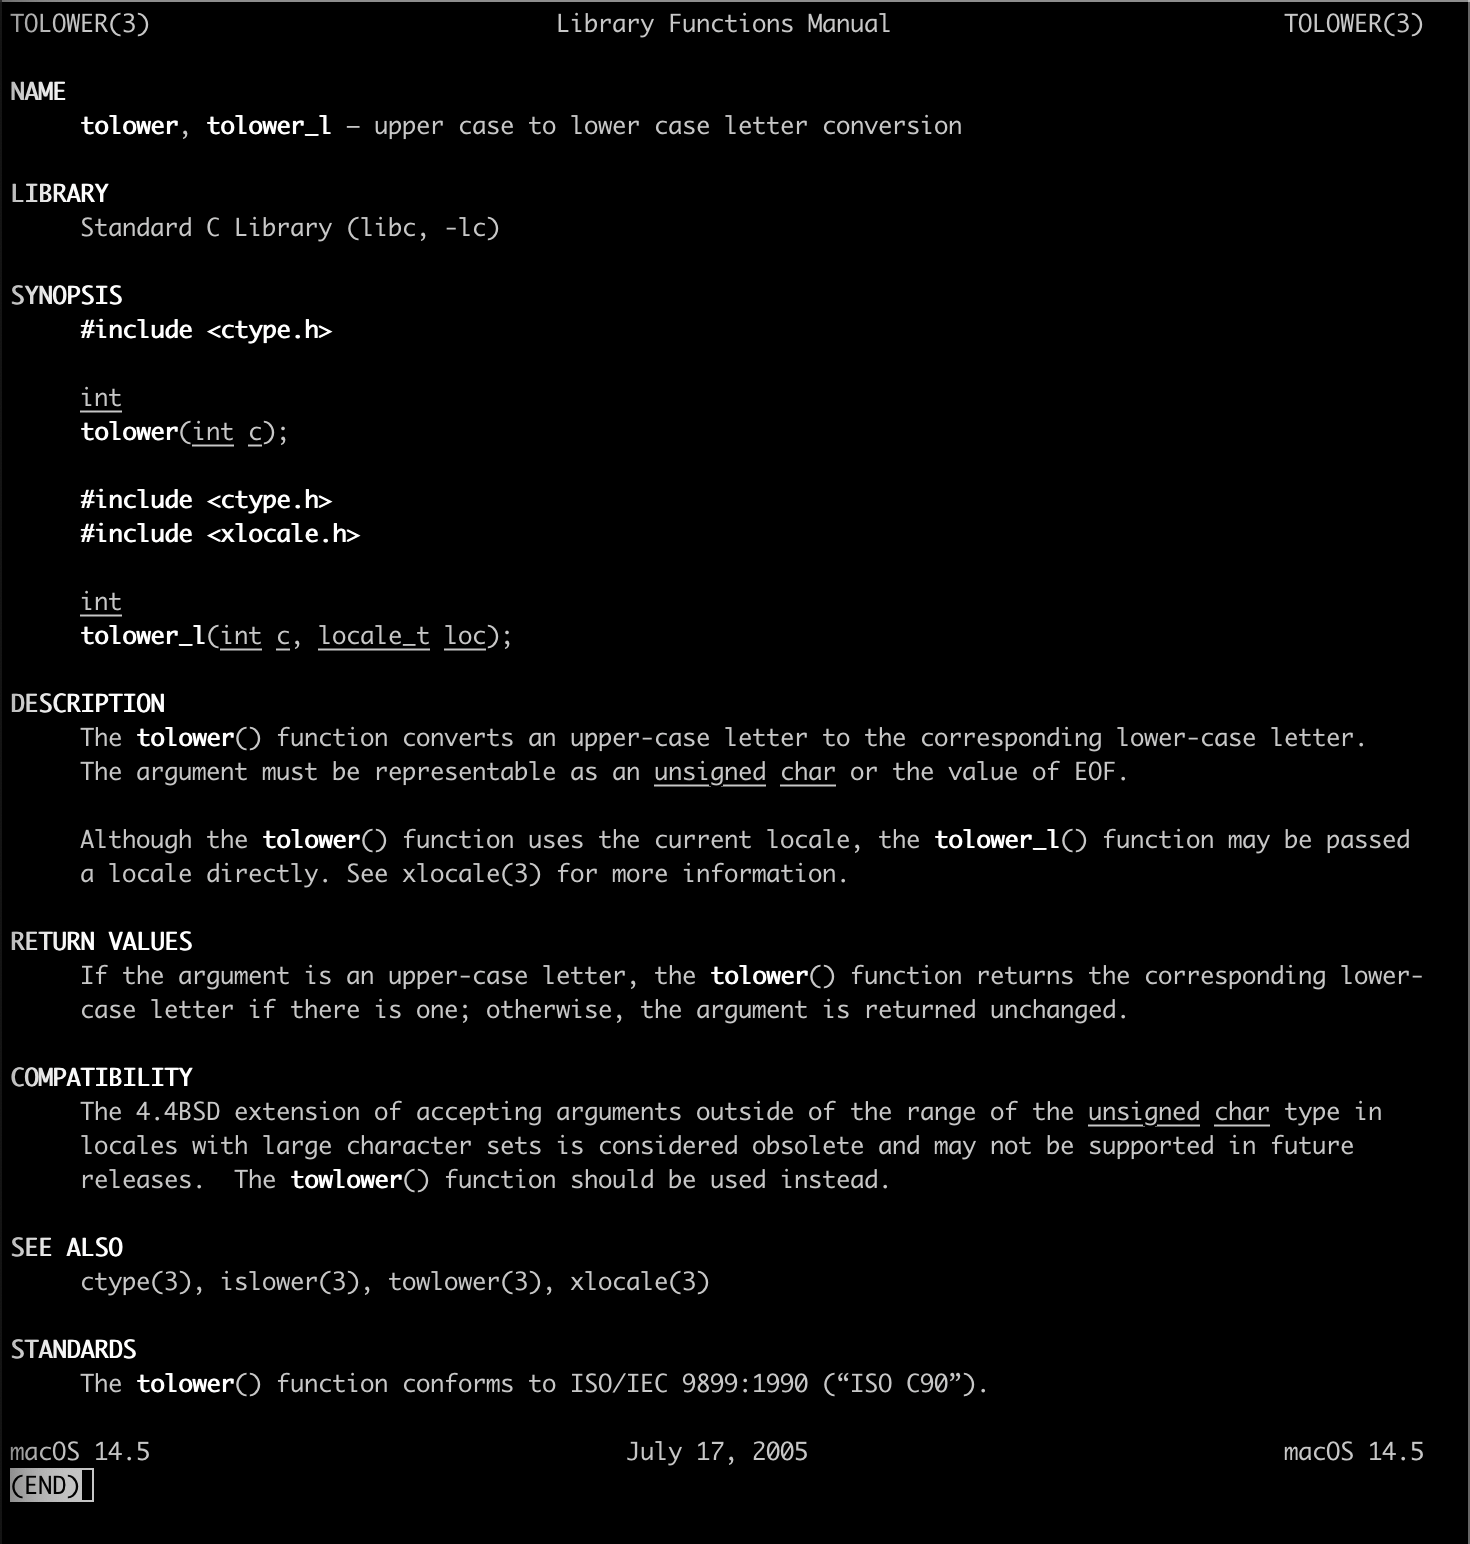This screenshot has height=1544, width=1470.
Task: Click the #include <xlocale.h> line
Action: point(220,534)
